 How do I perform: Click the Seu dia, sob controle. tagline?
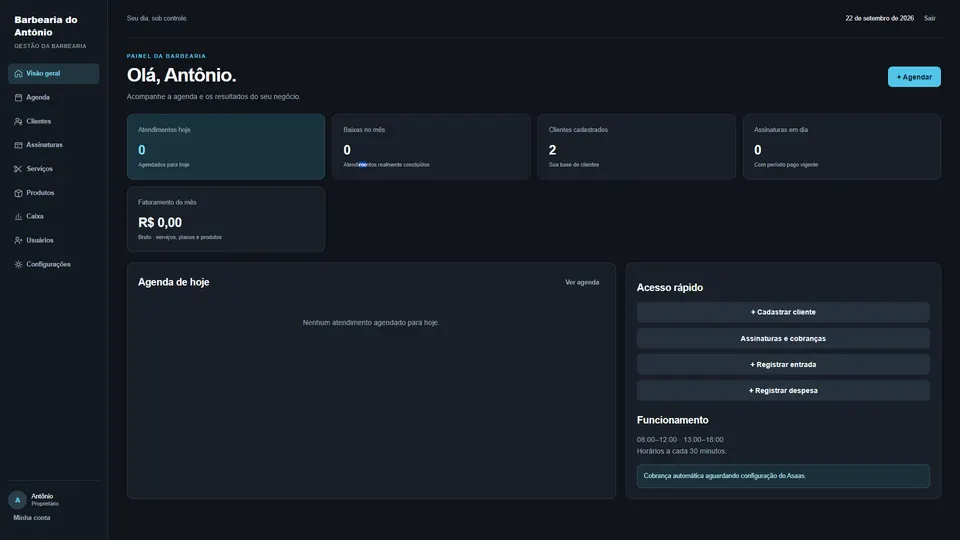(157, 18)
